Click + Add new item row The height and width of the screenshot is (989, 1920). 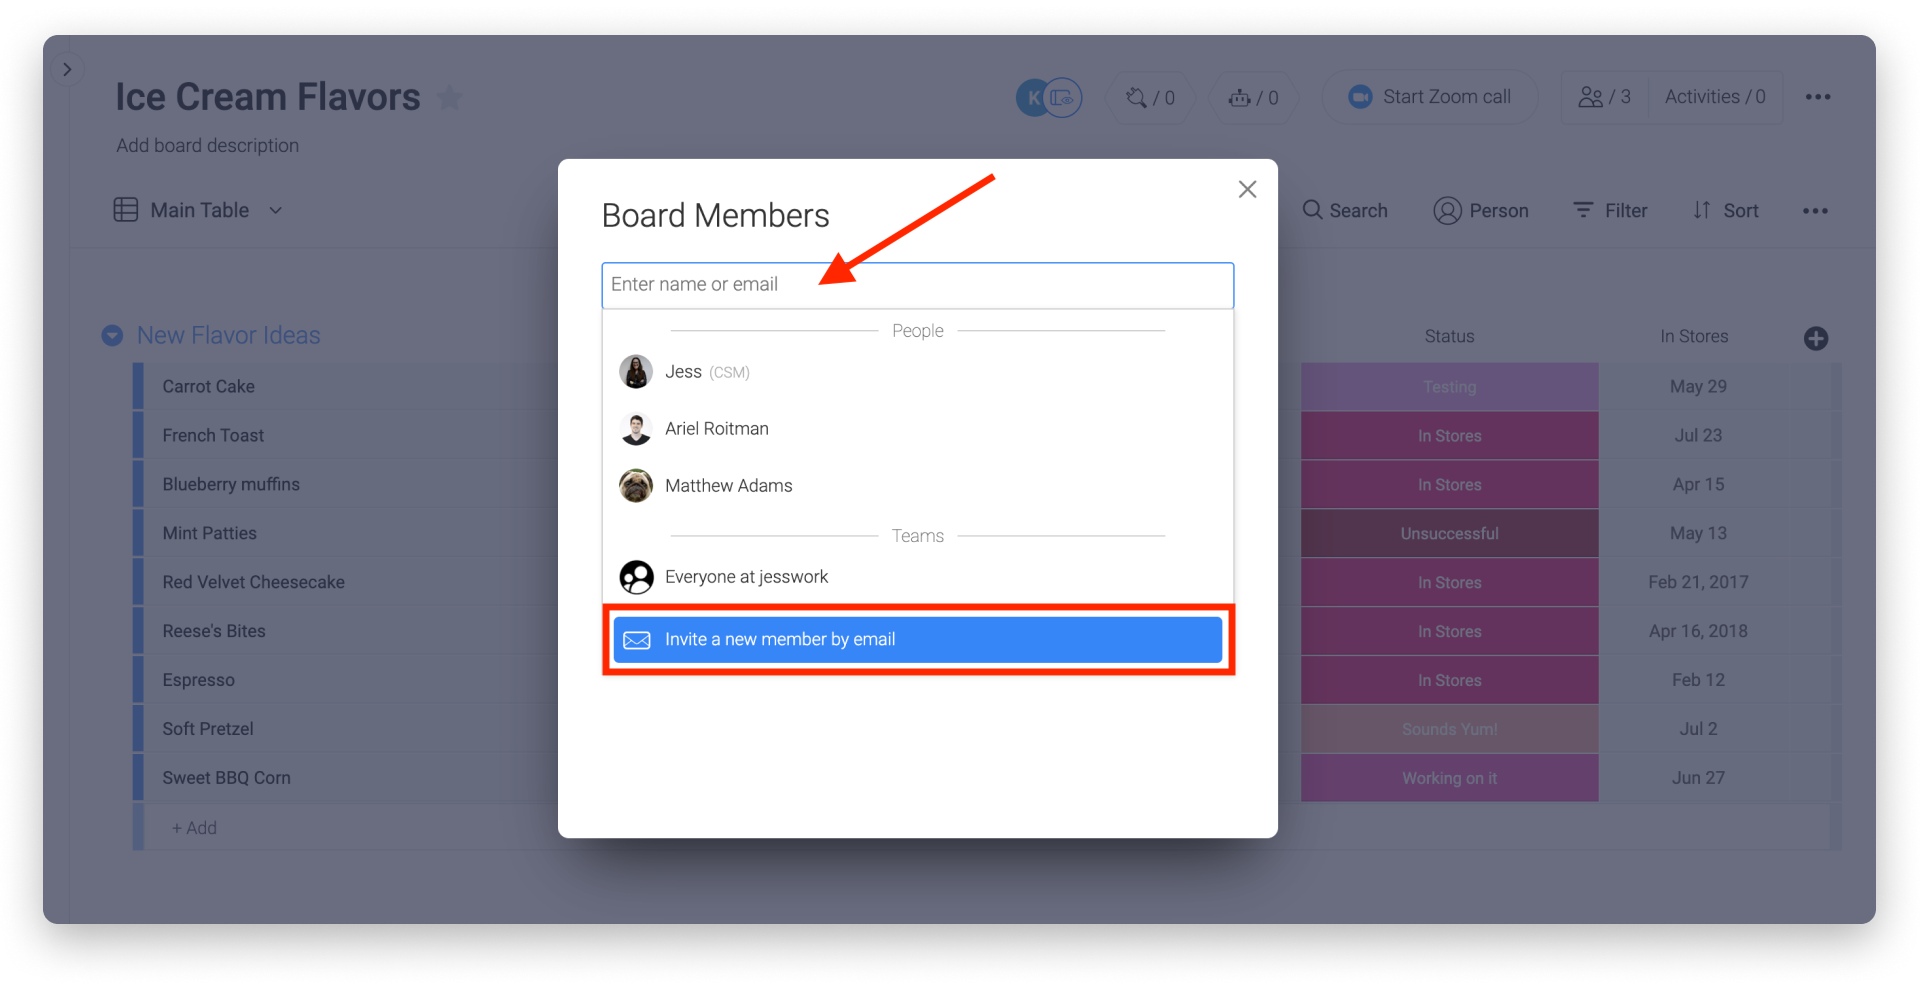coord(193,829)
